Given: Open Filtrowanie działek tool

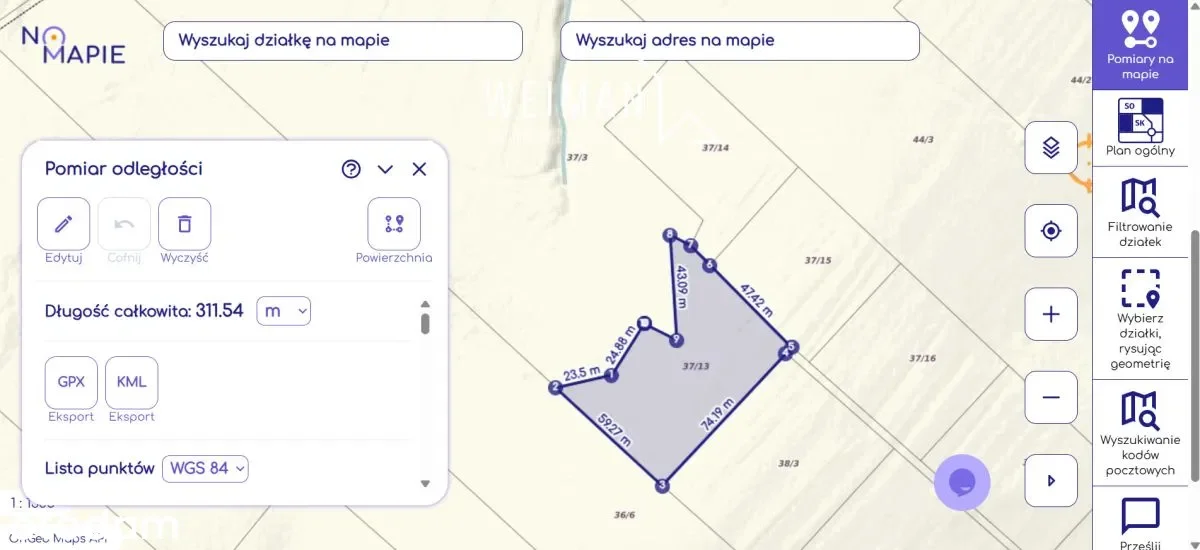Looking at the screenshot, I should (x=1140, y=213).
